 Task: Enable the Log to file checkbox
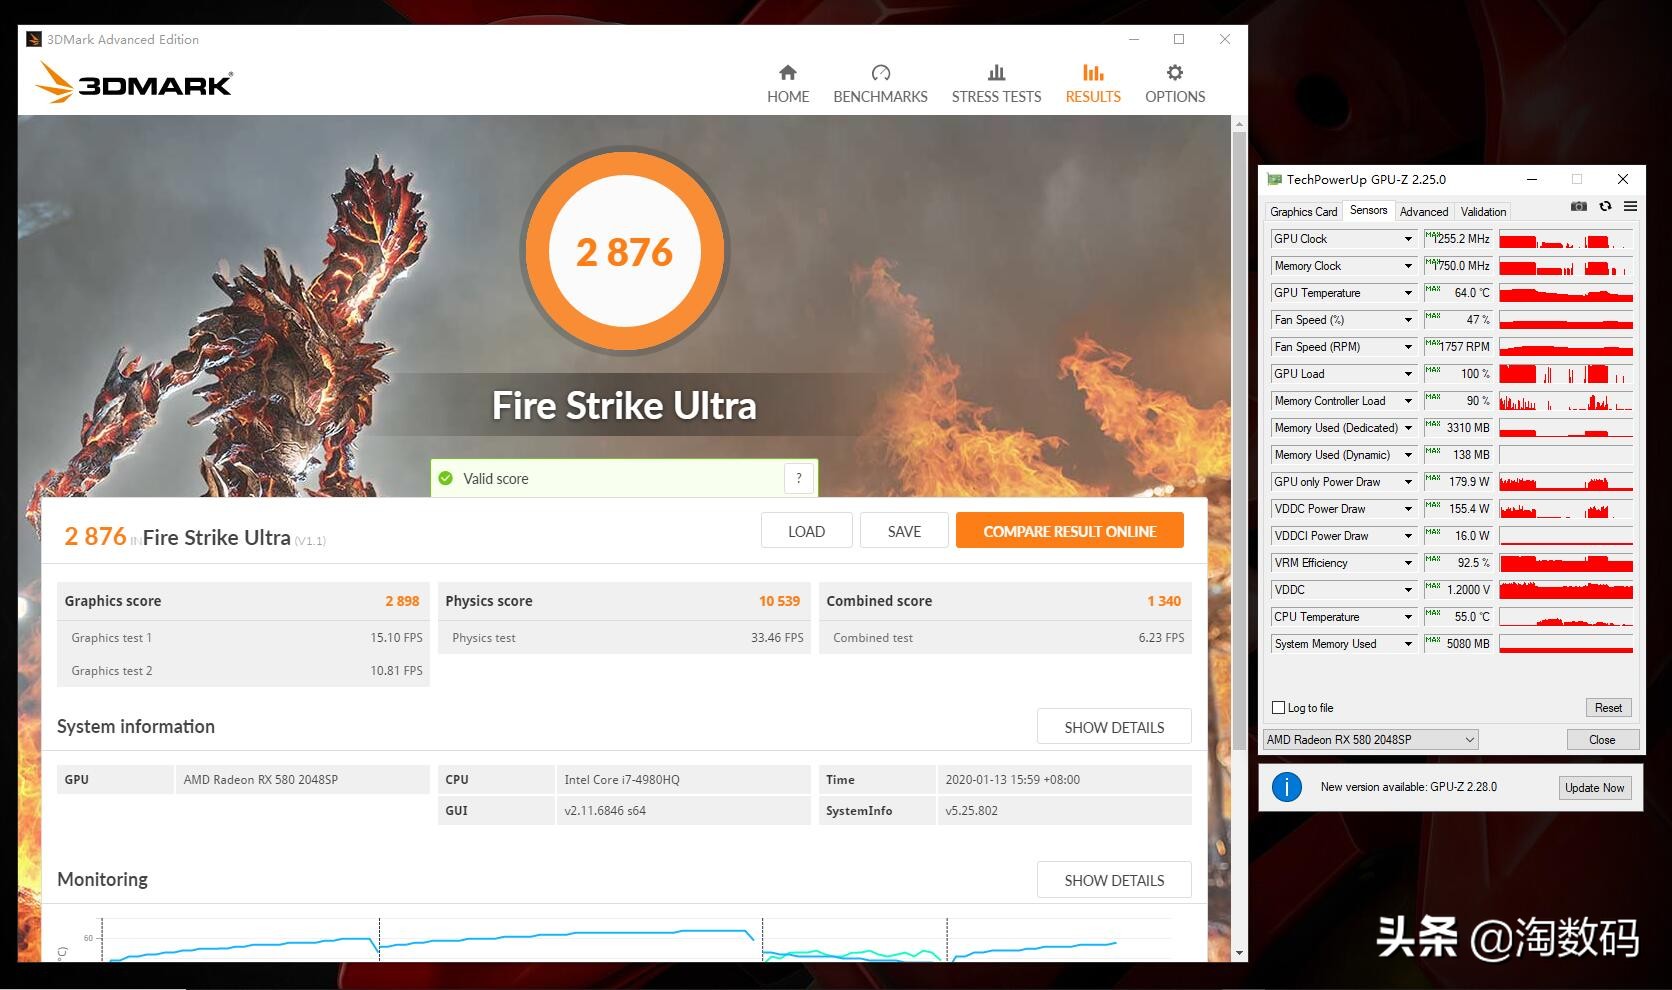[1278, 708]
